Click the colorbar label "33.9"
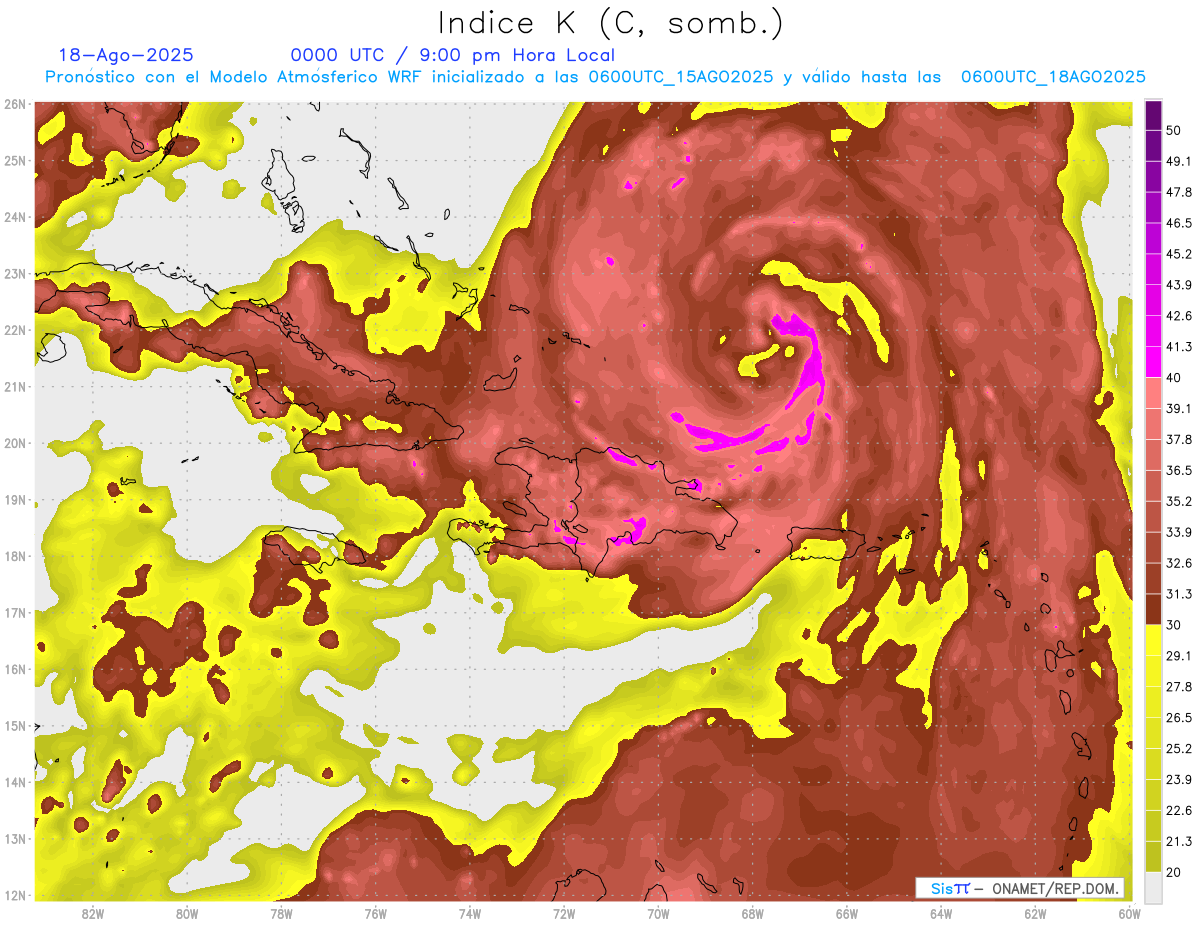 click(1178, 532)
